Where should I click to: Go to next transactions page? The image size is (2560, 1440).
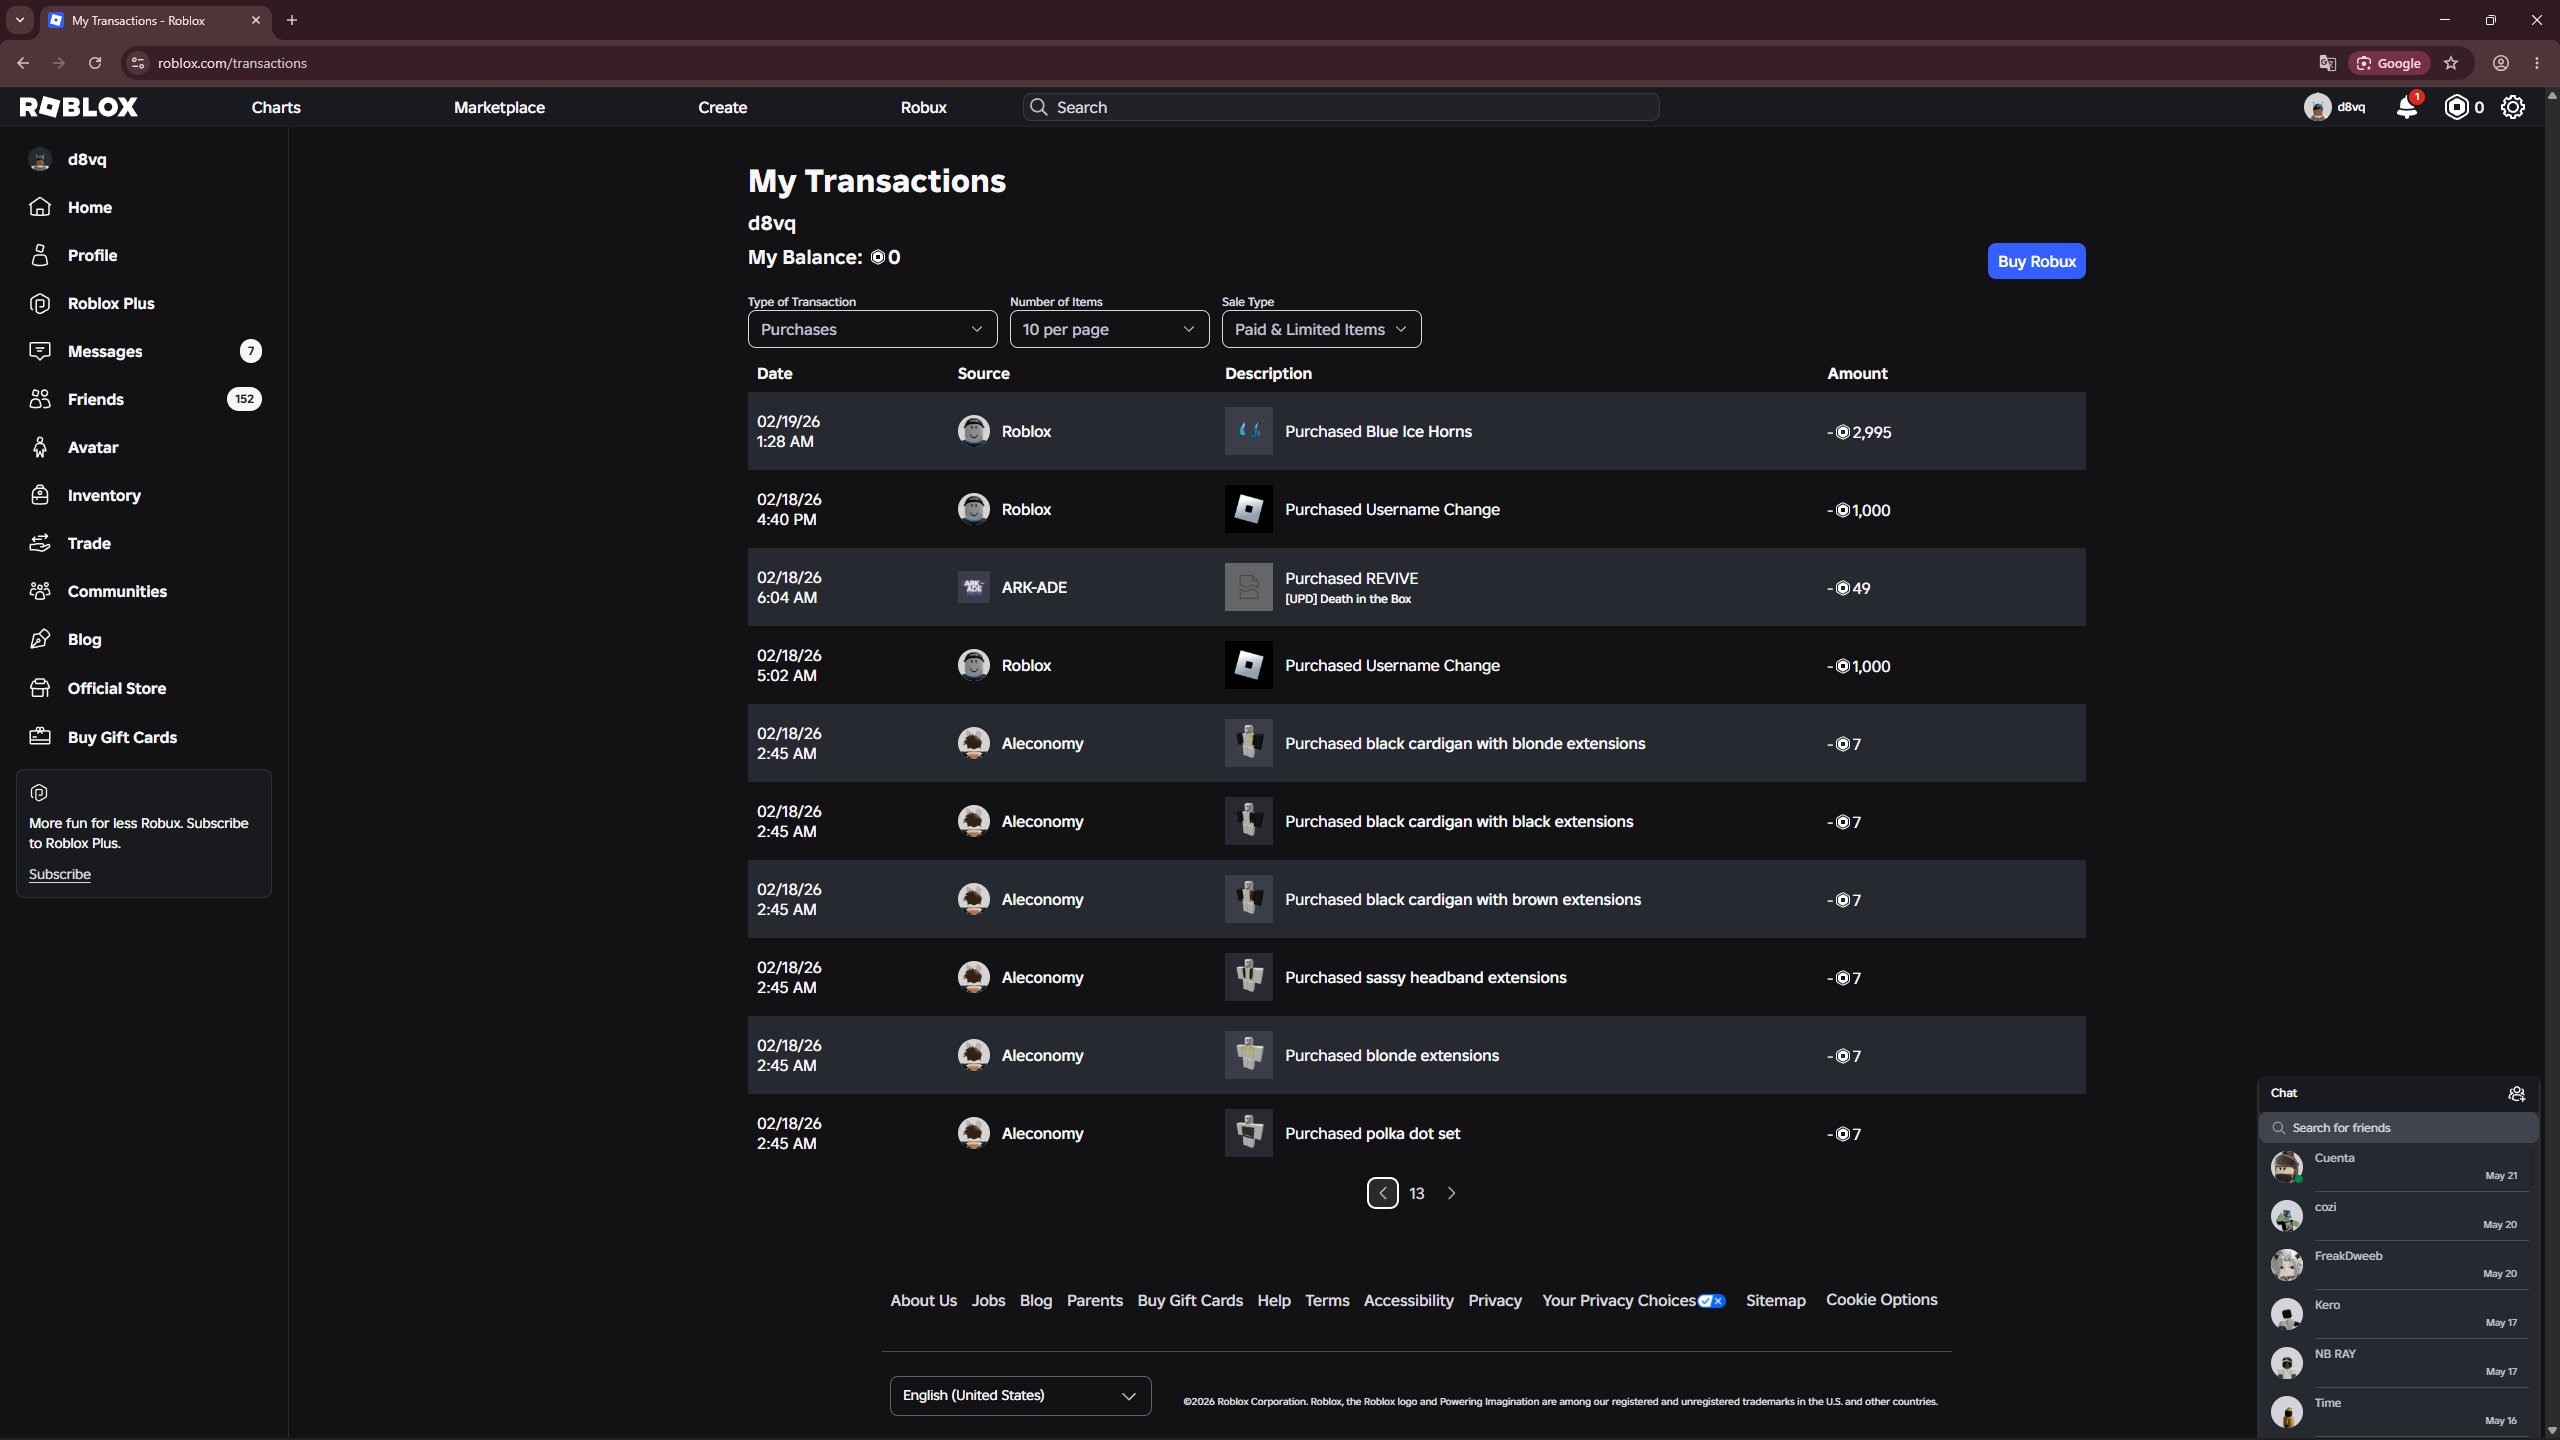click(1451, 1193)
